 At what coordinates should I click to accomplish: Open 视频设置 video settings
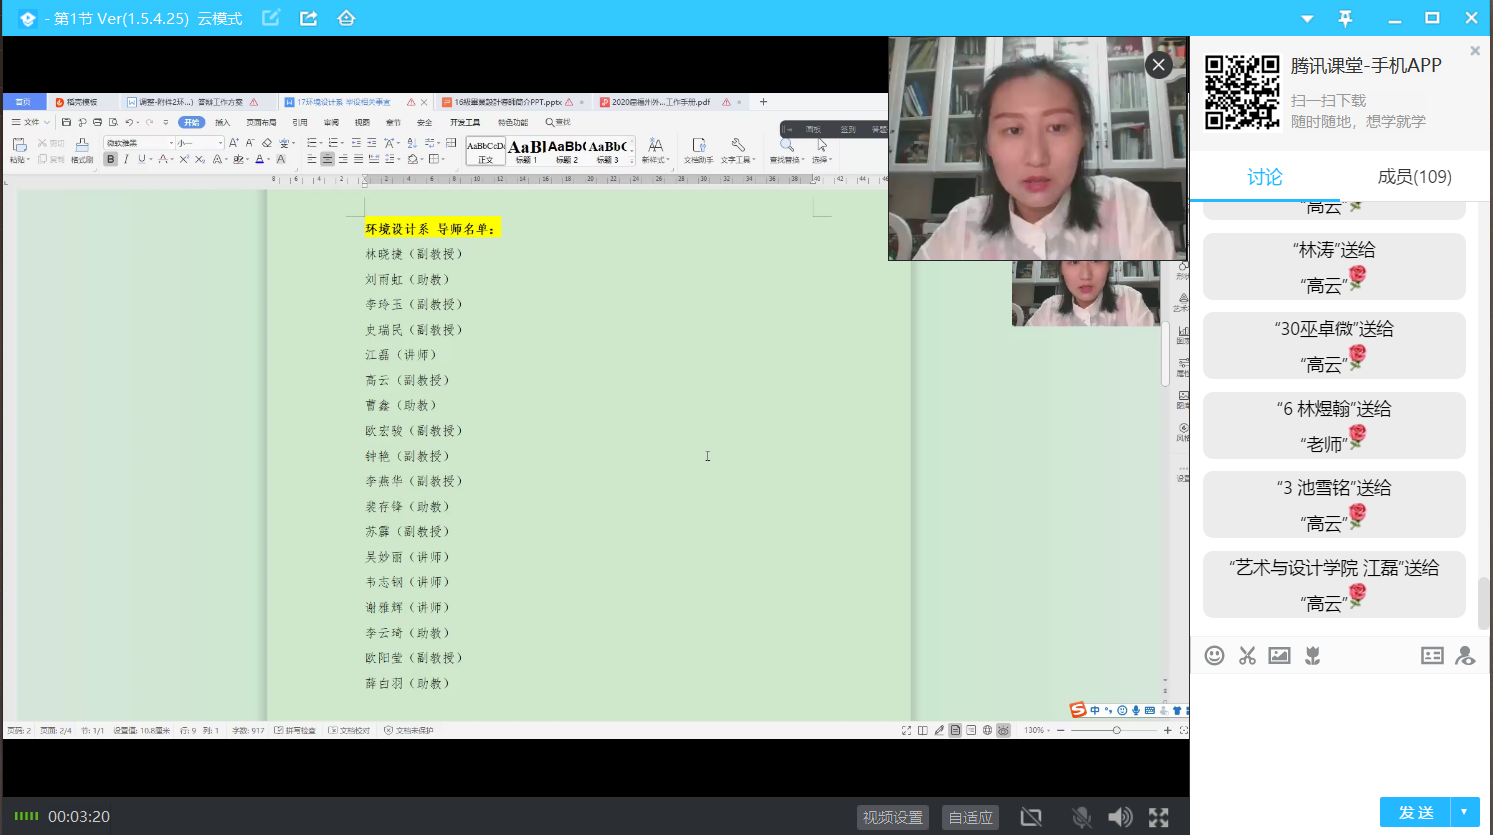click(x=893, y=817)
